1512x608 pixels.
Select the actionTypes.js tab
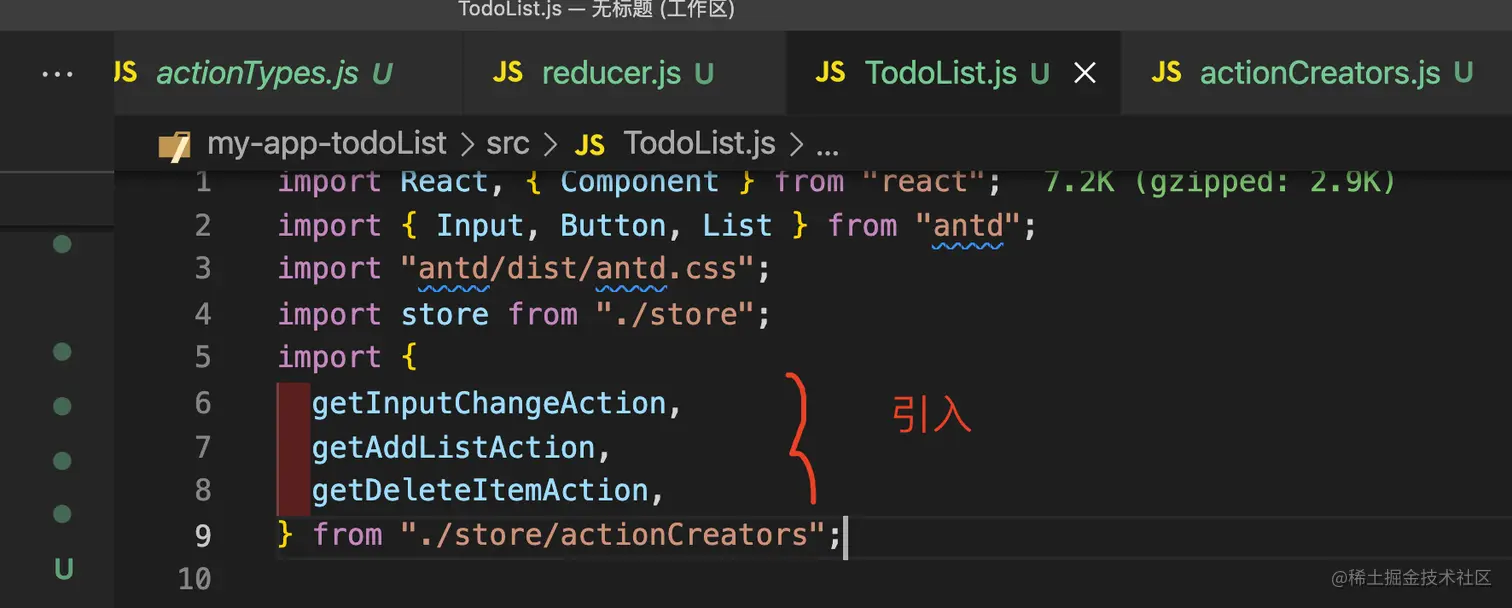pos(257,73)
